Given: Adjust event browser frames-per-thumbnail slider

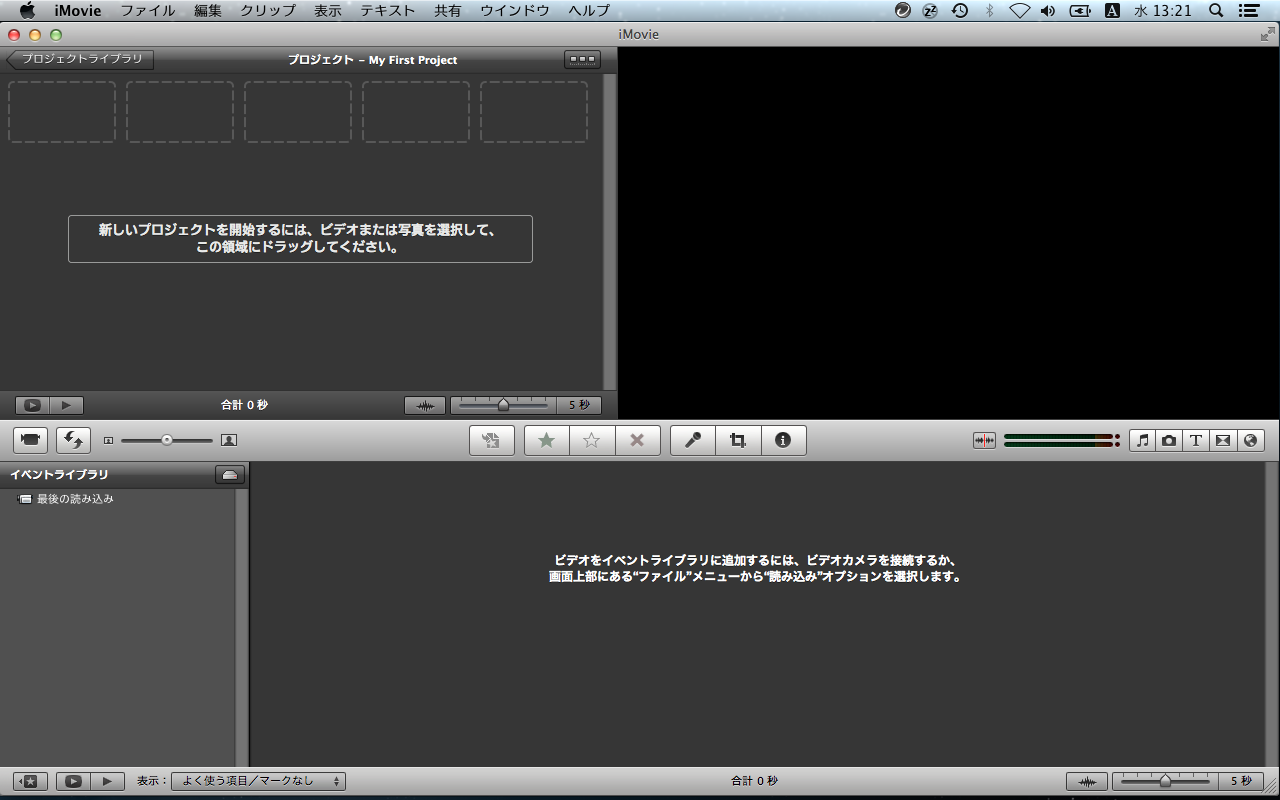Looking at the screenshot, I should point(1165,781).
